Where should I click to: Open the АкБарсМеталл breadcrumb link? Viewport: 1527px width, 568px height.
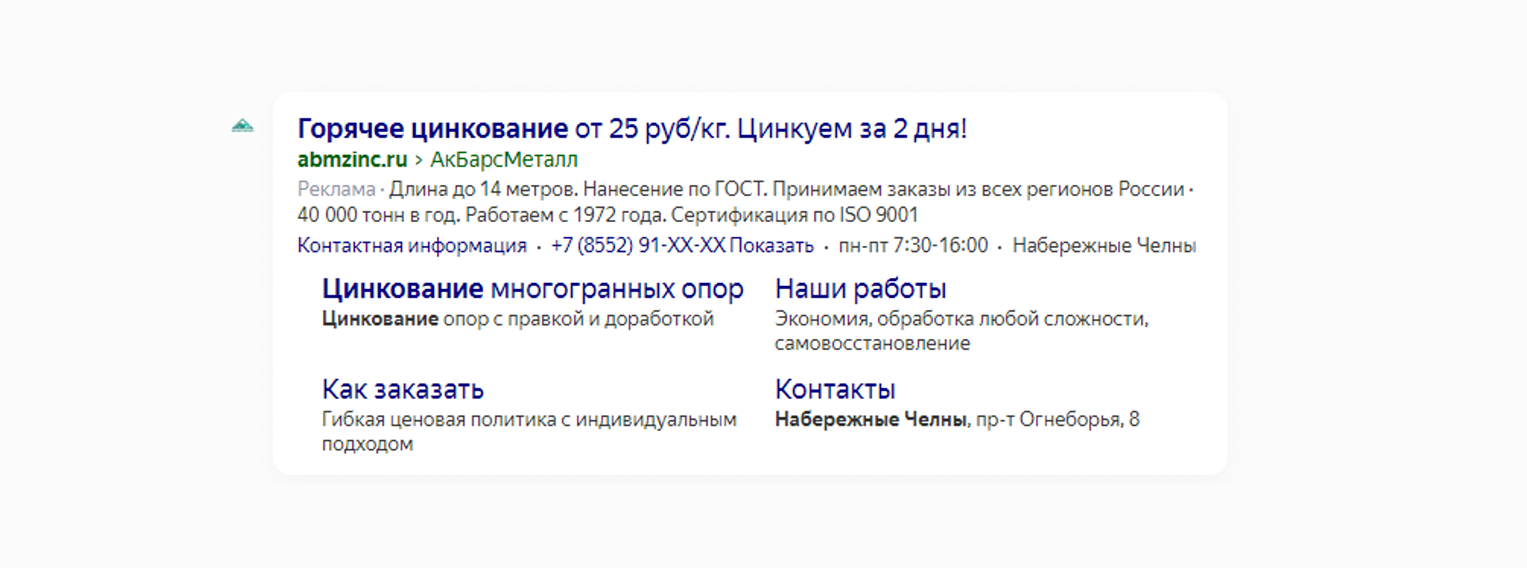pos(504,160)
